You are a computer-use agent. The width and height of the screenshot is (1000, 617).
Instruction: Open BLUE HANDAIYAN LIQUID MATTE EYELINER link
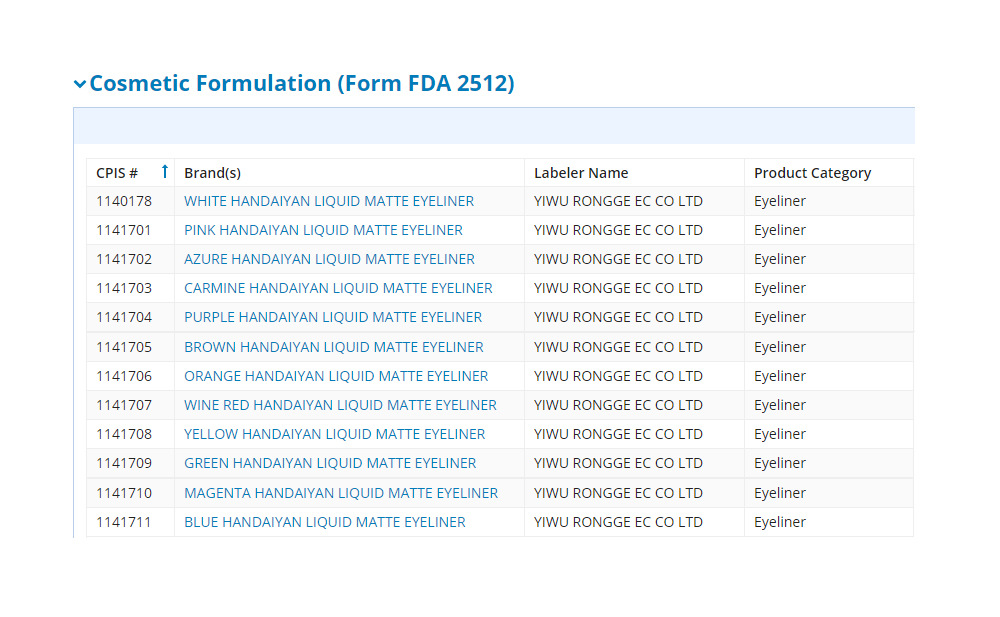pos(325,522)
